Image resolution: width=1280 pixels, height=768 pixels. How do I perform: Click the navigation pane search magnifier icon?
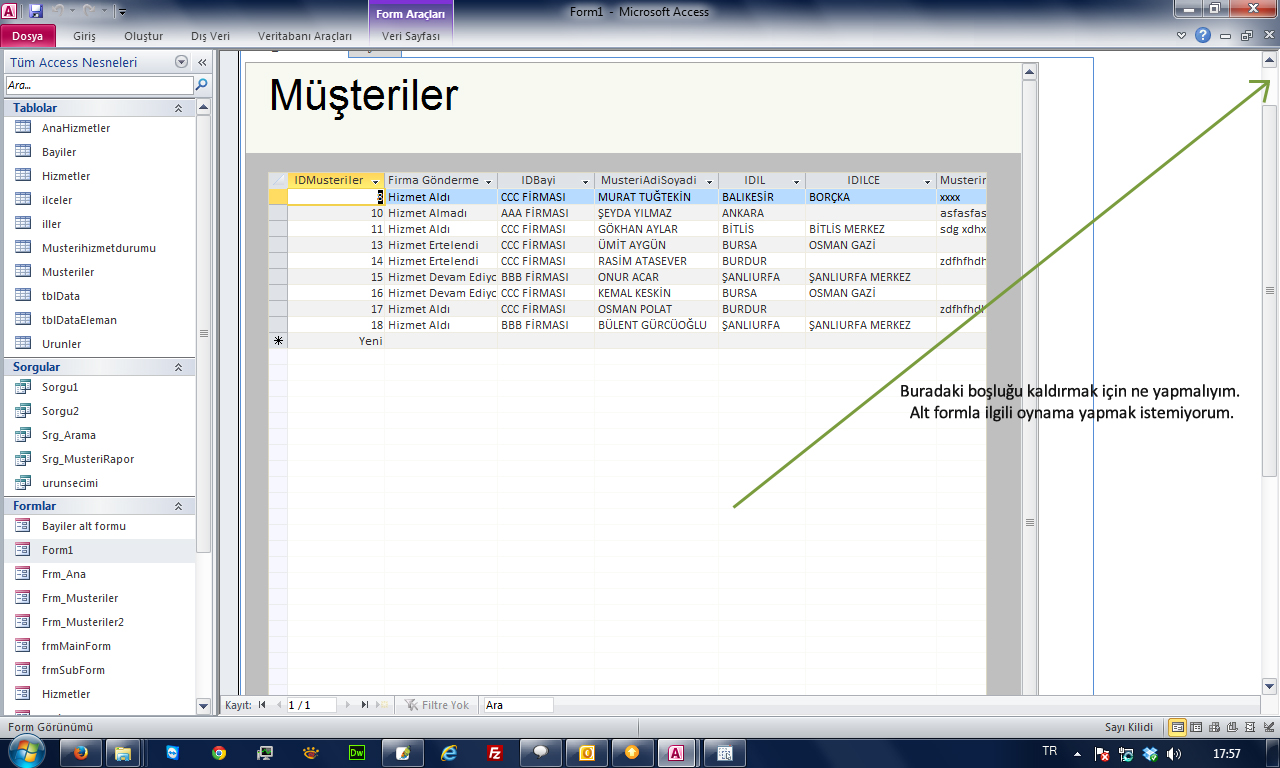[201, 85]
